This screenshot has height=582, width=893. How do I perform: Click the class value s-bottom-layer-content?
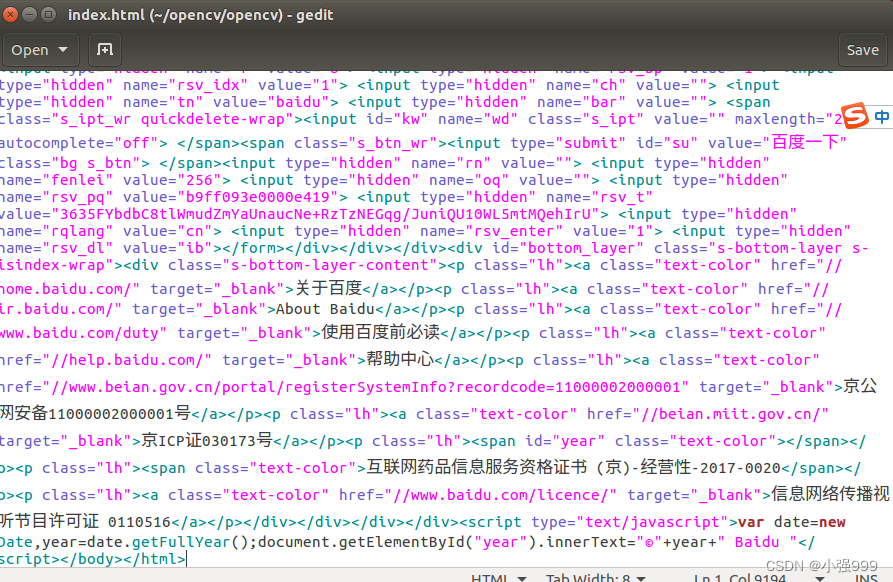[x=330, y=265]
